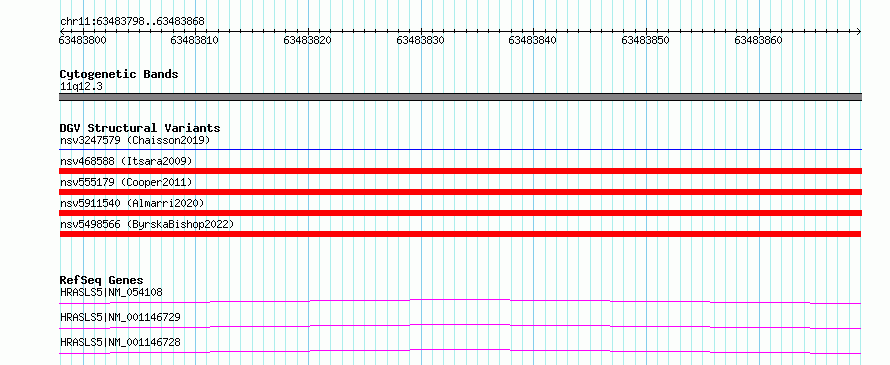Click the red bar for nsv5498566

[460, 234]
